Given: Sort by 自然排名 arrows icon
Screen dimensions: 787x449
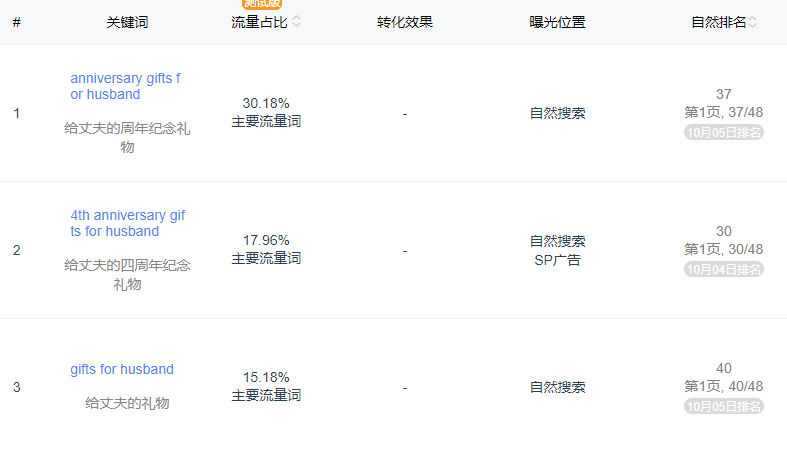Looking at the screenshot, I should coord(752,22).
